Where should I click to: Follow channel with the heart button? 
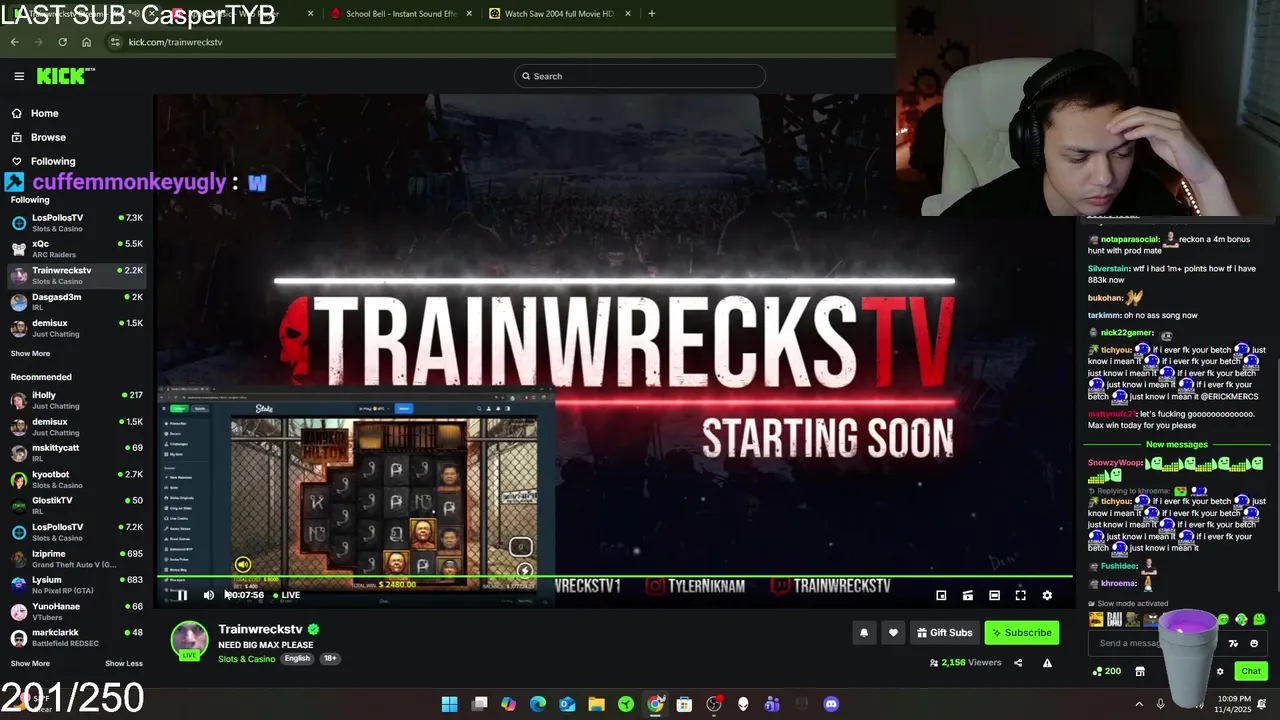[893, 632]
